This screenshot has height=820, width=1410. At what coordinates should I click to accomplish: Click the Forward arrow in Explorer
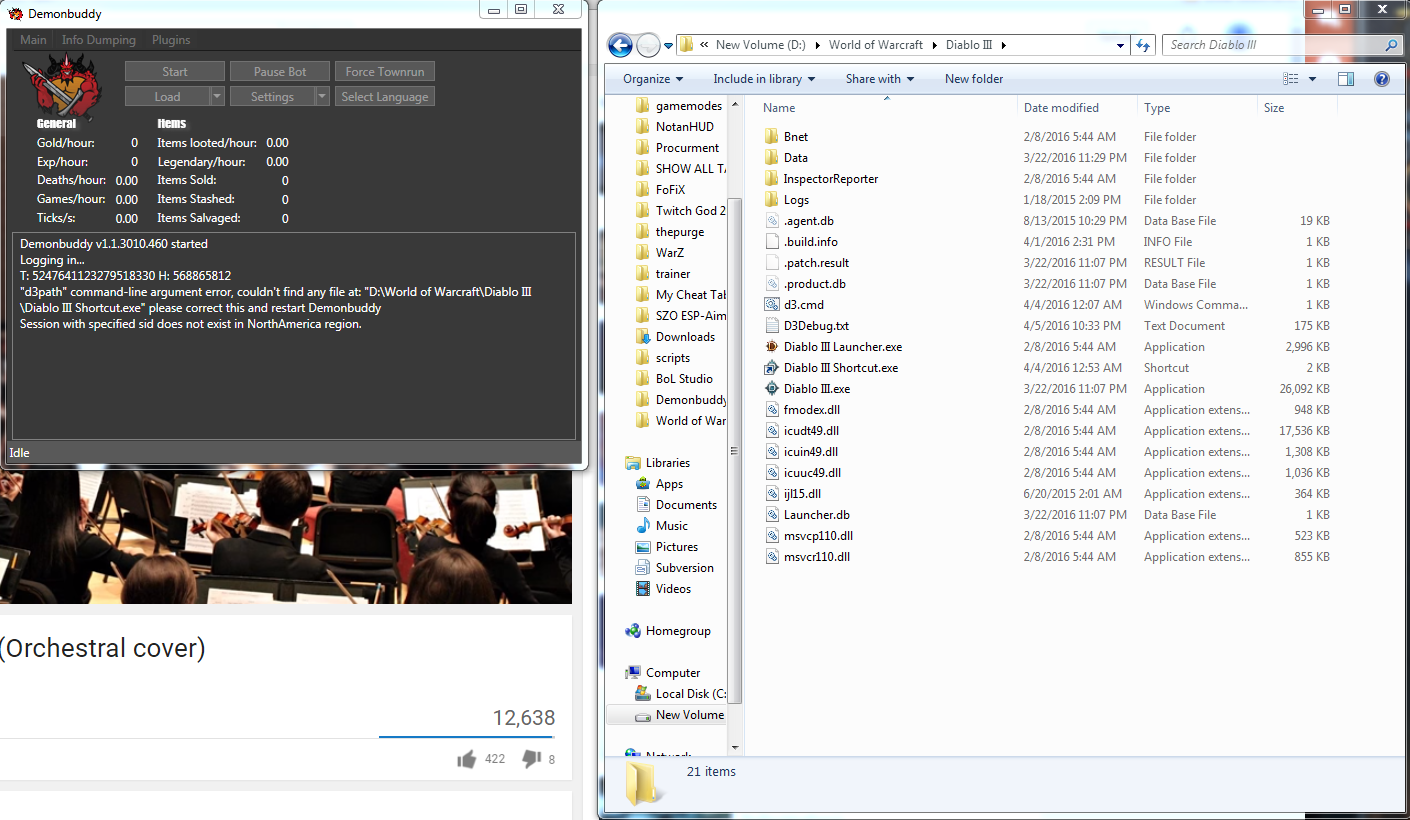647,45
